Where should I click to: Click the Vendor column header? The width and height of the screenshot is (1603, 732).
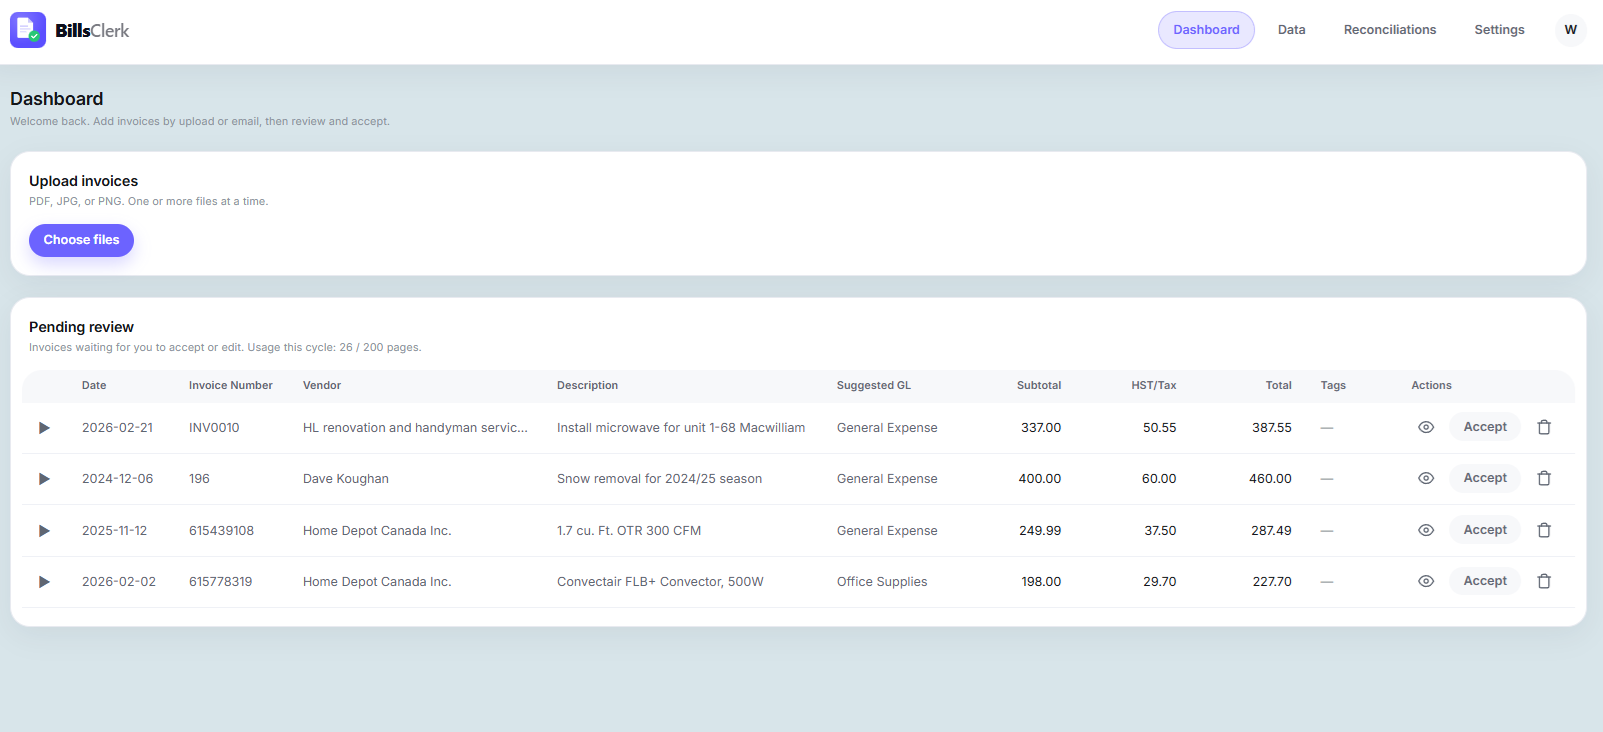tap(322, 385)
